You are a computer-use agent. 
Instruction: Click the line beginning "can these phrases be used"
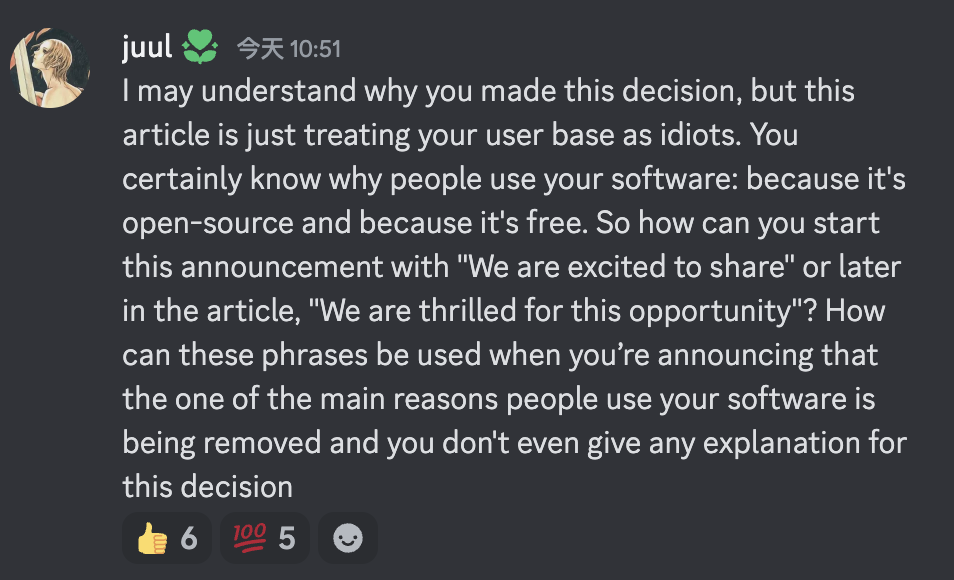click(x=500, y=355)
